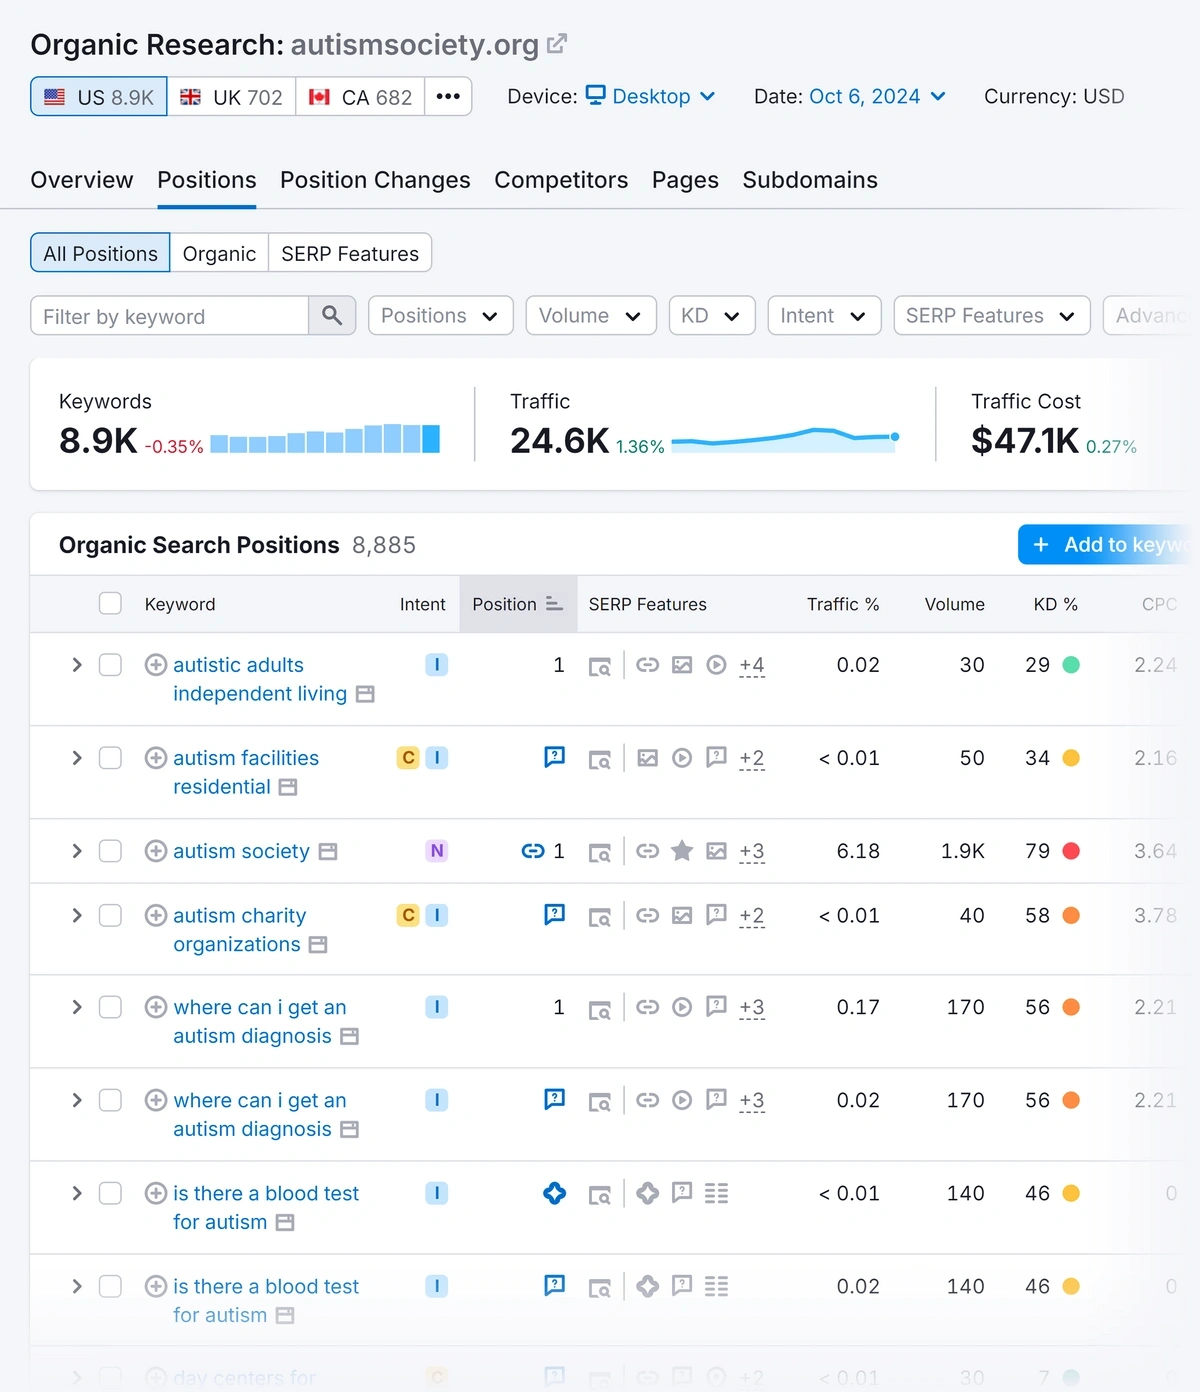
Task: Click the Canada flag icon in database selector
Action: [319, 97]
